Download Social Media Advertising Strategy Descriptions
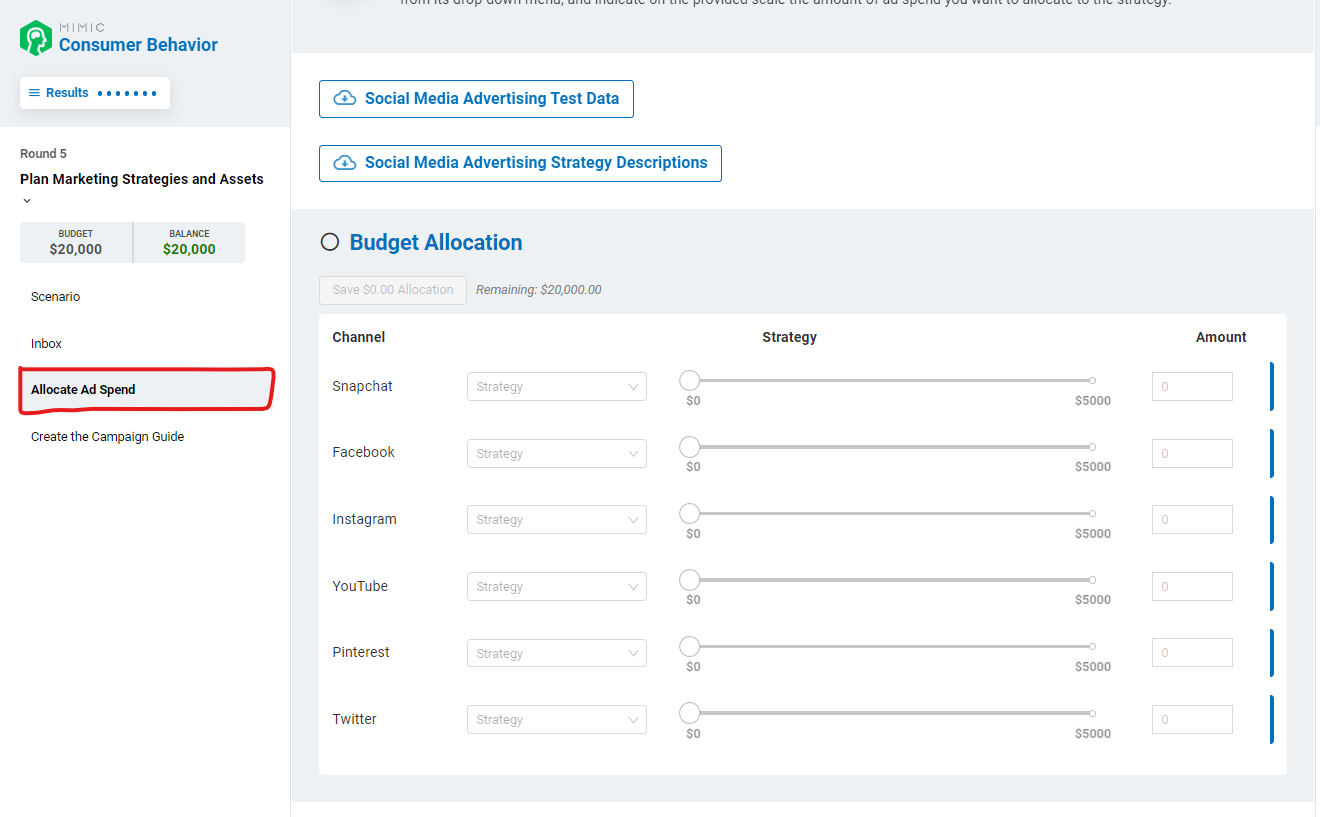Screen dimensions: 1320x817 point(520,163)
